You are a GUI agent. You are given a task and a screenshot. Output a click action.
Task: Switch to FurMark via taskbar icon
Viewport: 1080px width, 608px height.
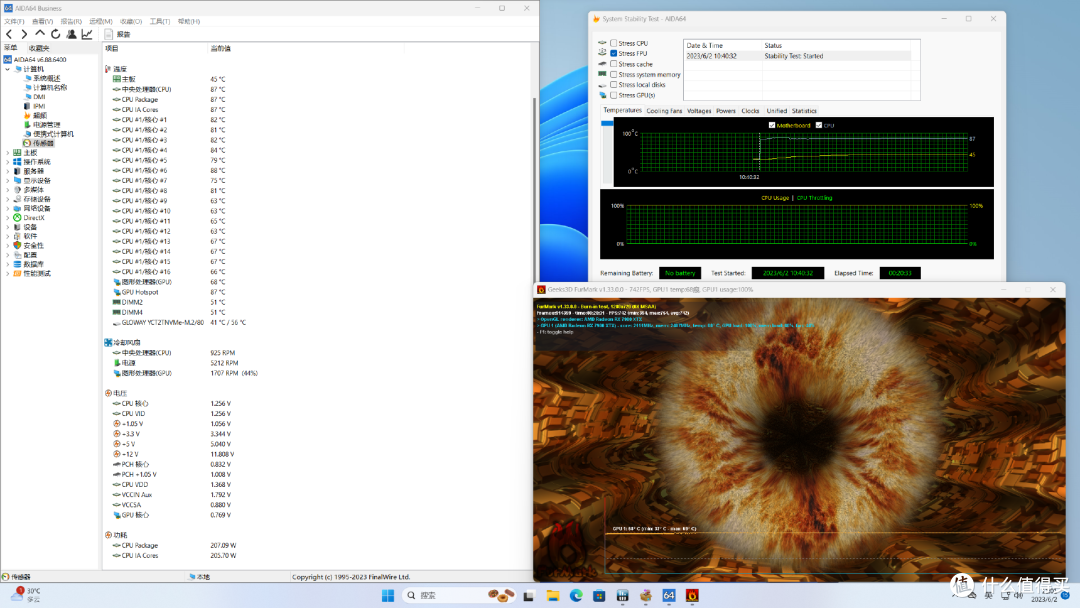pos(692,595)
